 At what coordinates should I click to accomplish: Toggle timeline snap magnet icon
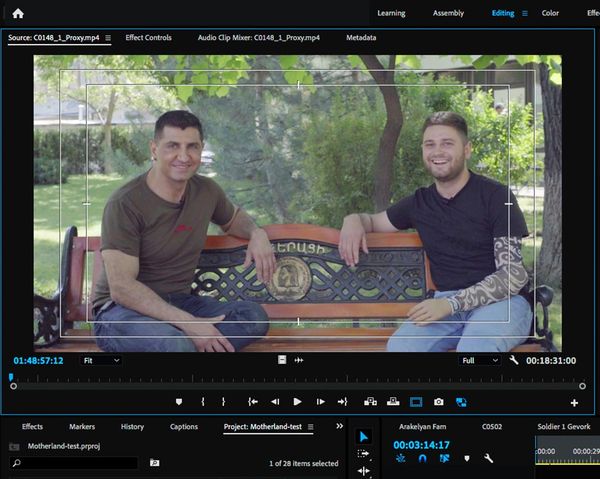tap(422, 459)
